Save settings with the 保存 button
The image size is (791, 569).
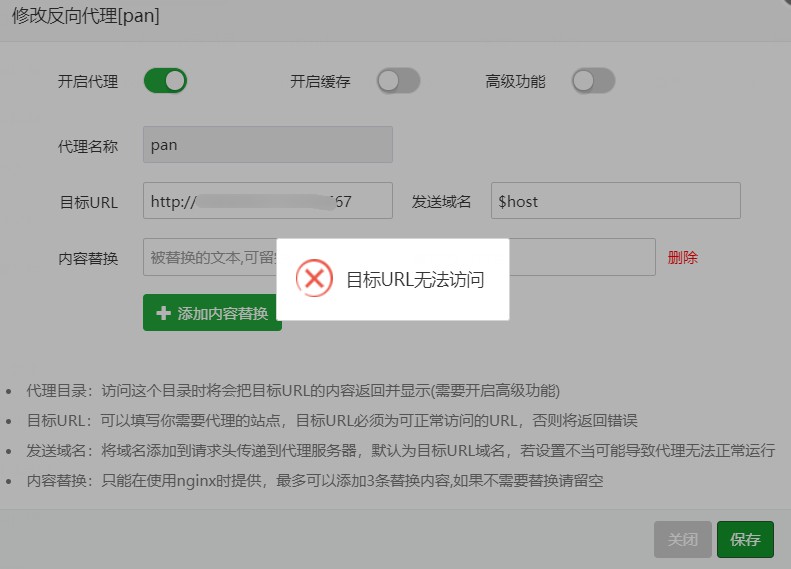tap(745, 540)
